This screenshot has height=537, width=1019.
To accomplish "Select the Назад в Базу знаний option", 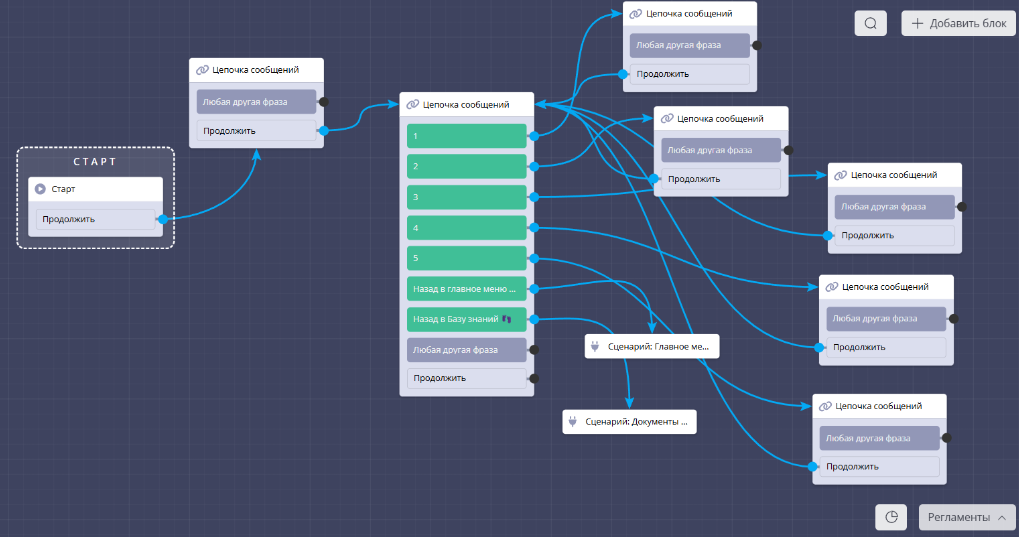I will (x=460, y=320).
